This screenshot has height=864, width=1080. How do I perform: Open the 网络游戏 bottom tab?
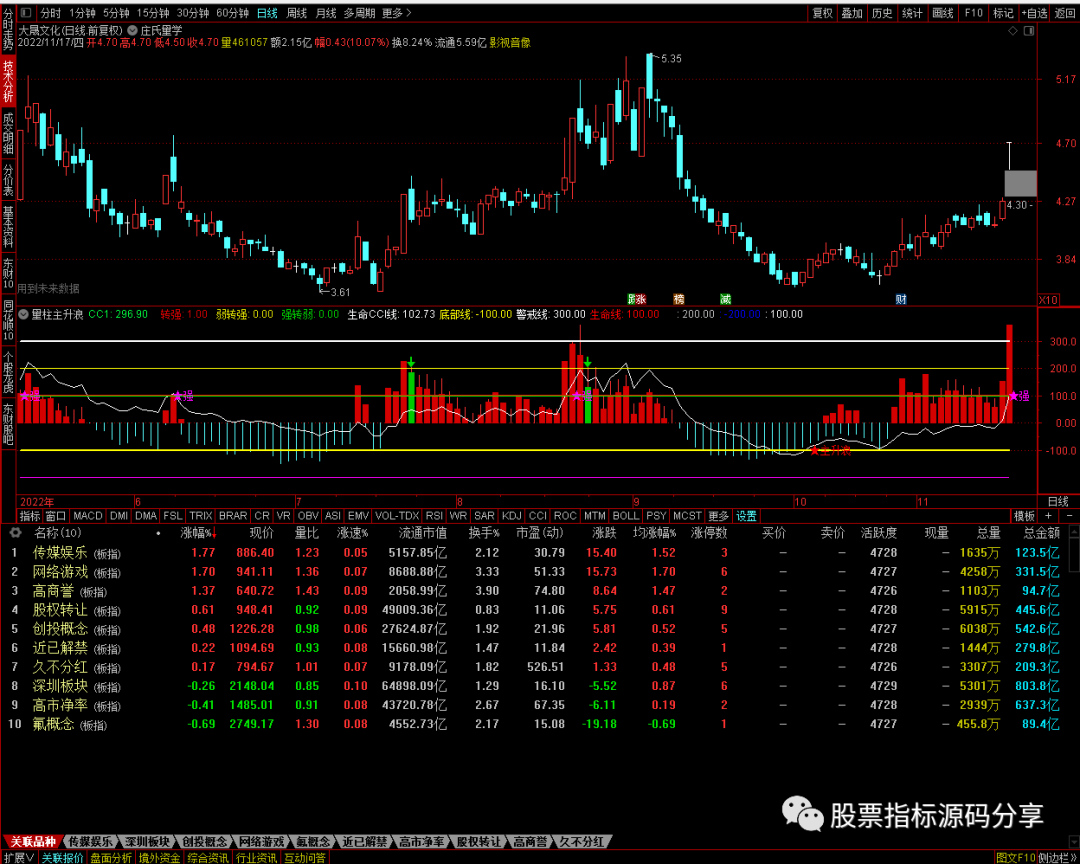point(261,842)
